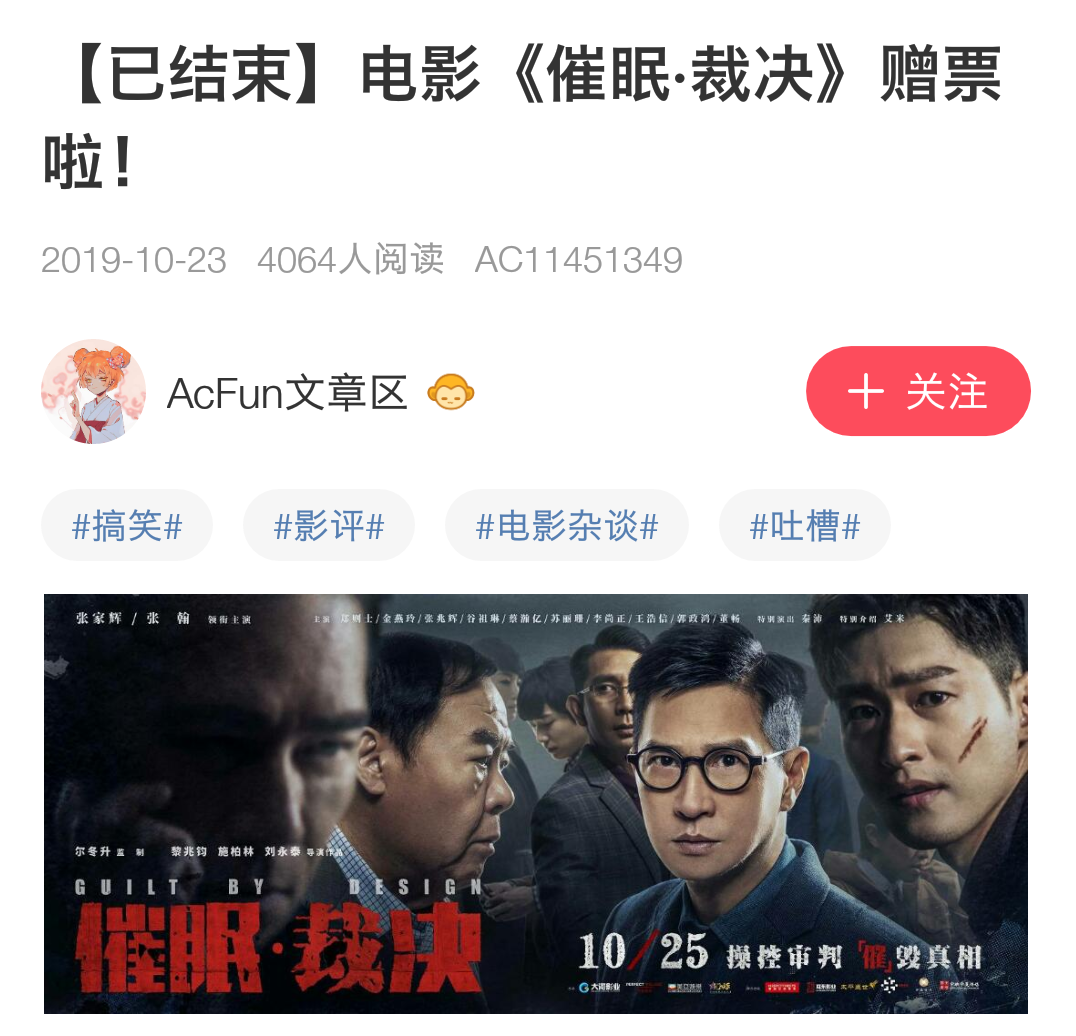
Task: Click the red 催眠·裁决 title on the poster
Action: point(278,947)
